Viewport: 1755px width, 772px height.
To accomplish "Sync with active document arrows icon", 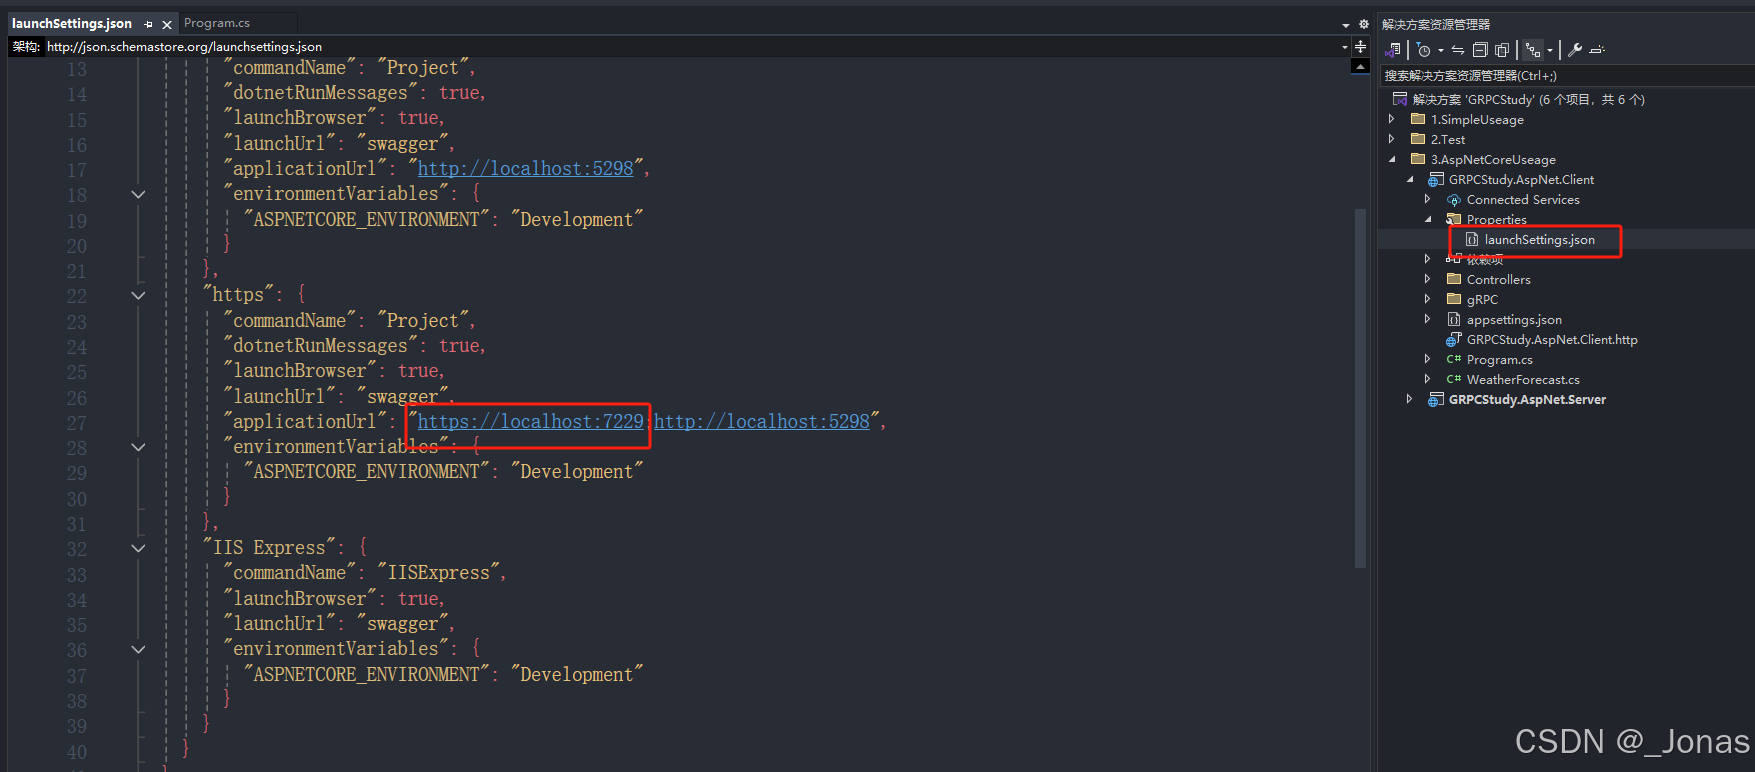I will point(1458,50).
